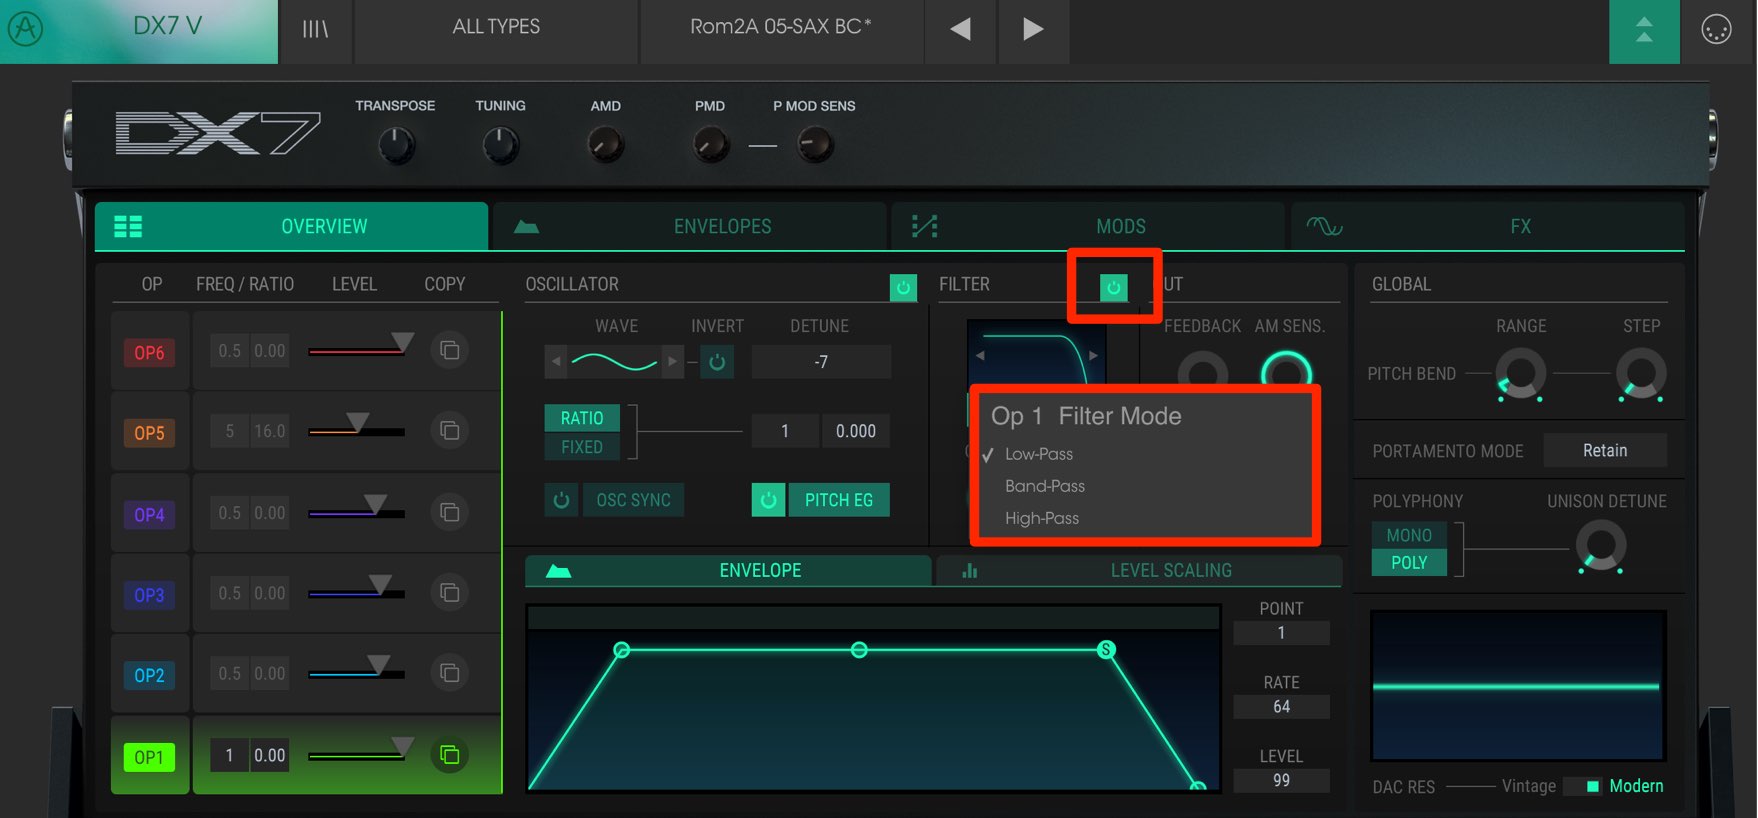Toggle the OSC SYNC power button
Screen dimensions: 1758x818
(x=561, y=500)
